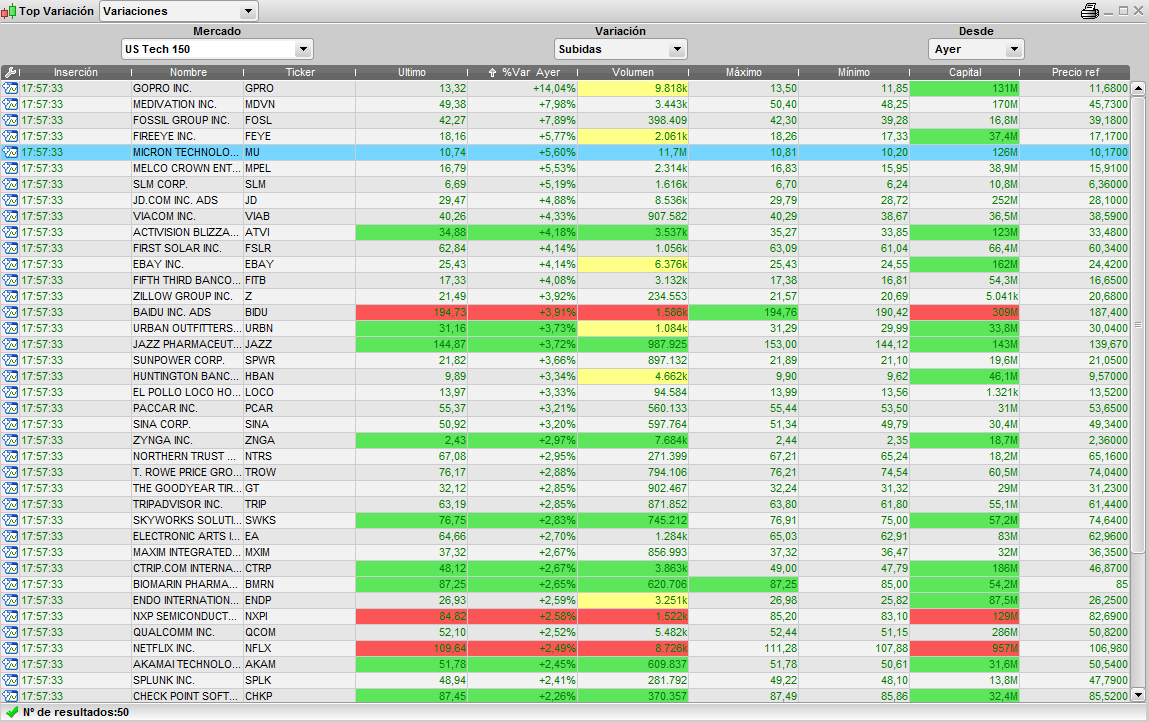
Task: Open chart icon for NETFLIX INC. row
Action: 10,649
